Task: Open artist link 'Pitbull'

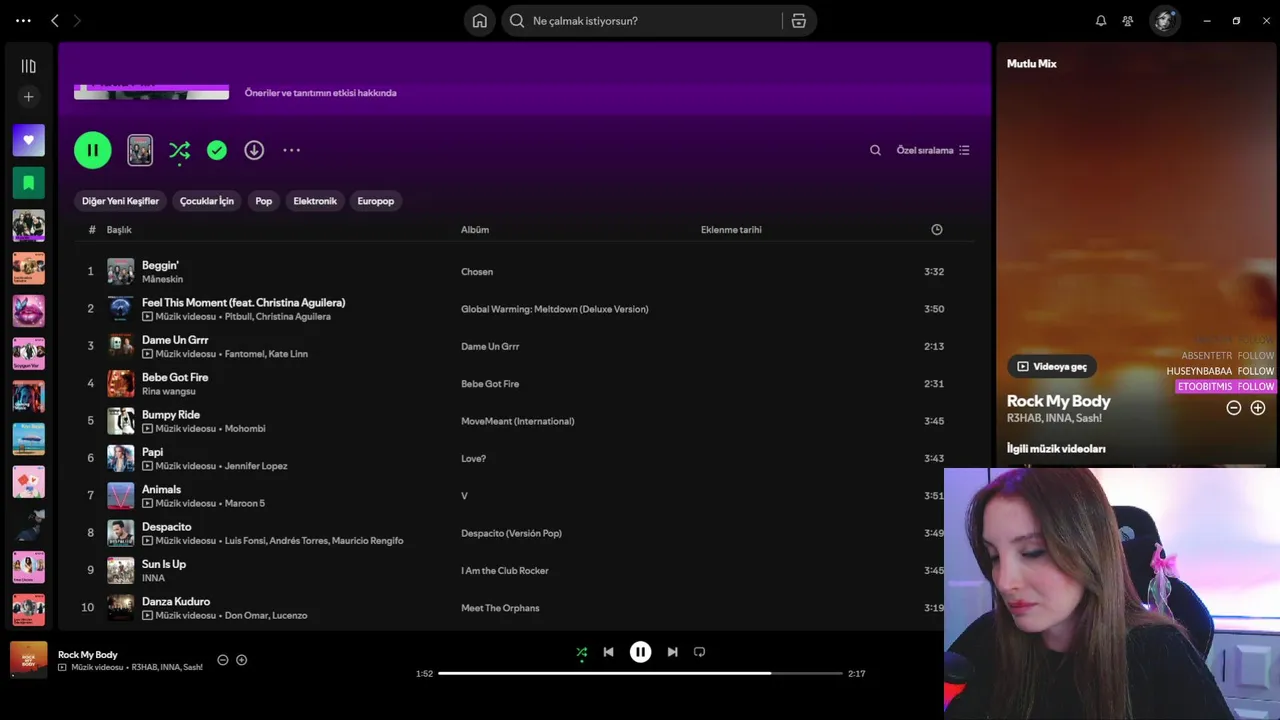Action: [237, 317]
